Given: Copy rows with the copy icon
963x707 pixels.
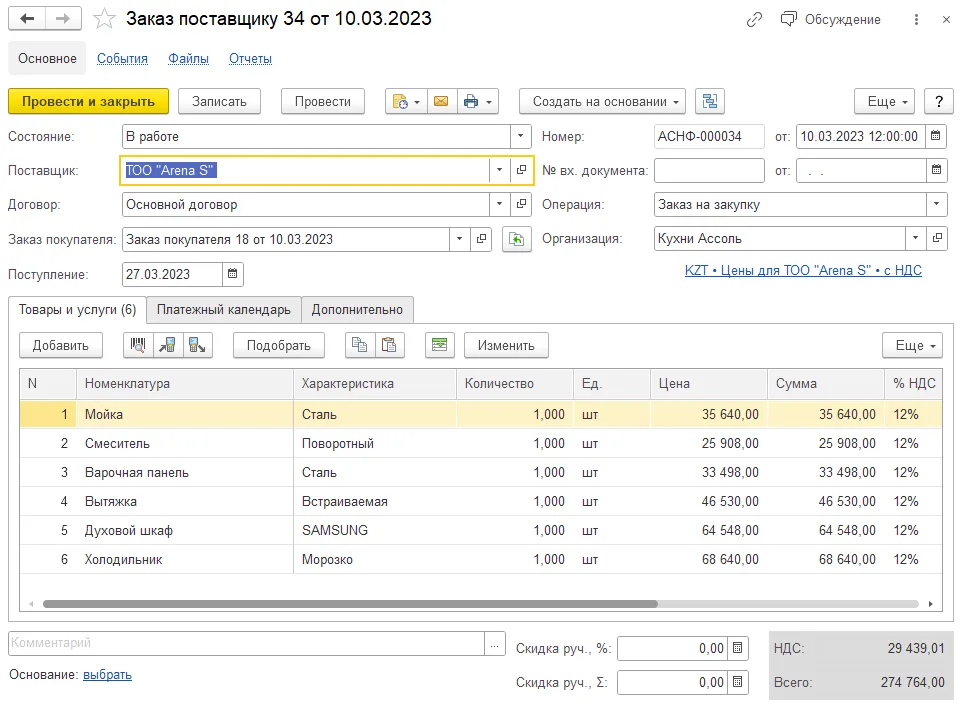Looking at the screenshot, I should [x=360, y=345].
